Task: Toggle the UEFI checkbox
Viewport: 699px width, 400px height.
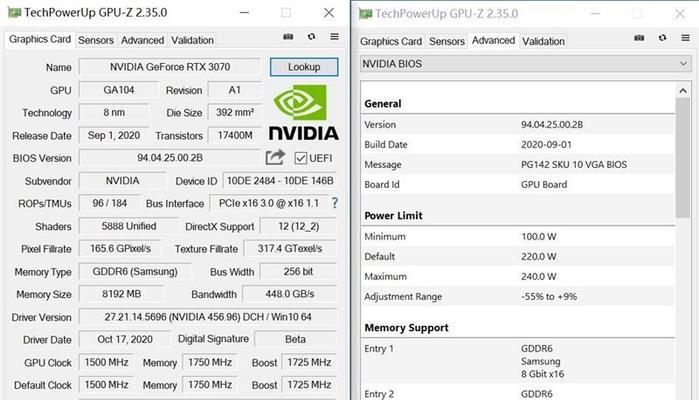Action: coord(301,158)
